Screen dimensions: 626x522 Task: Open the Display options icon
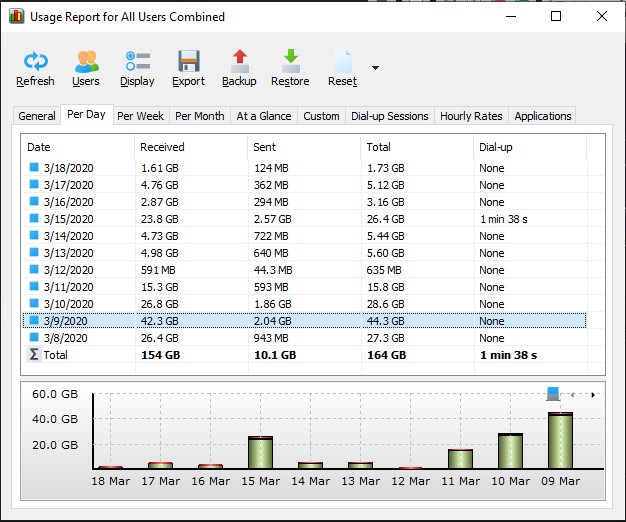coord(138,61)
